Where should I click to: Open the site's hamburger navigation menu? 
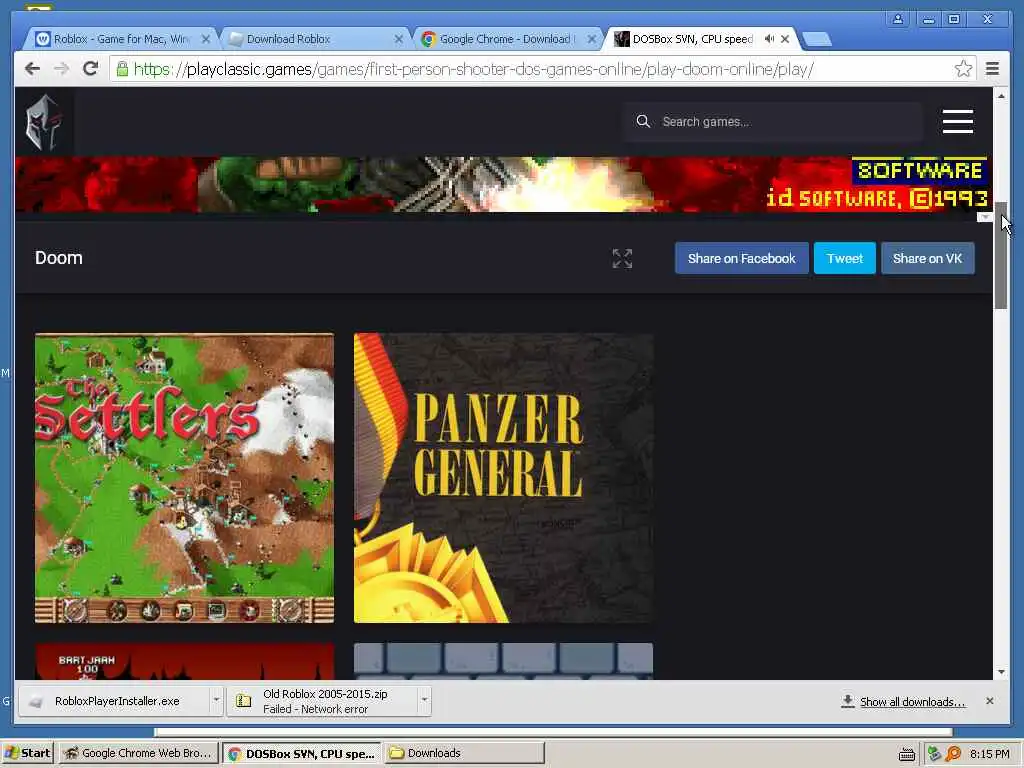(x=957, y=121)
